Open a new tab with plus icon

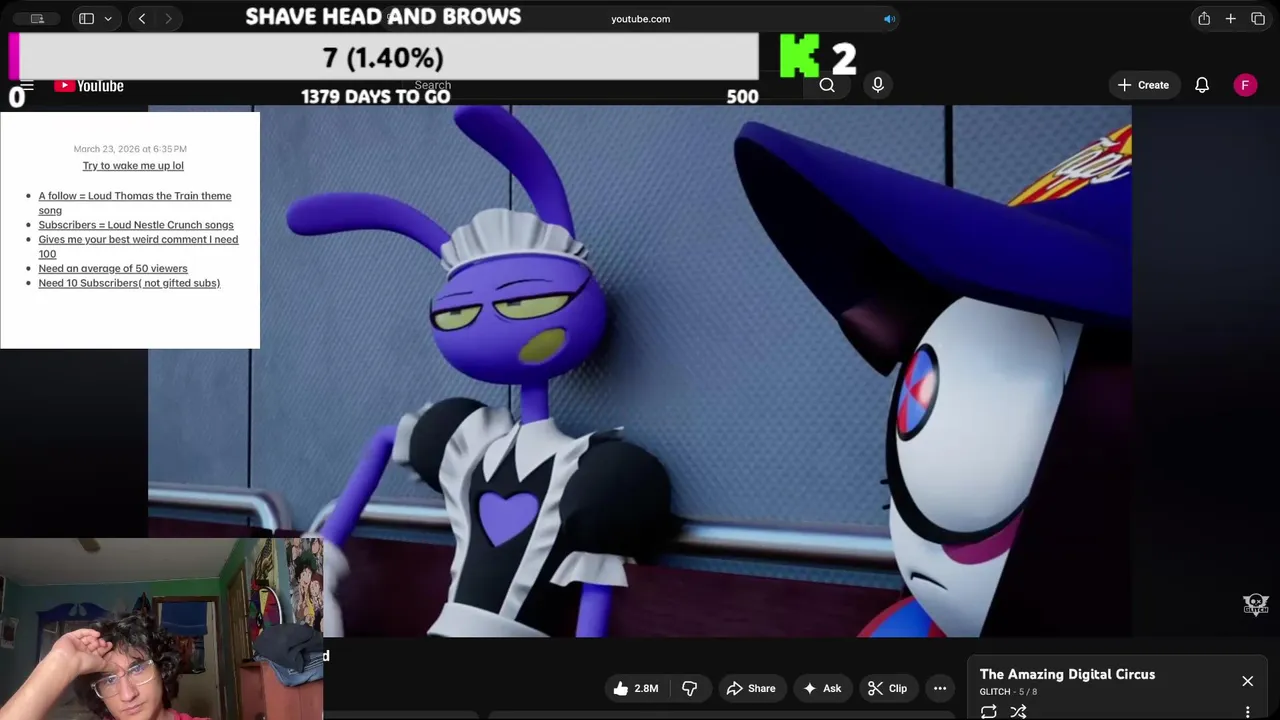(1231, 18)
